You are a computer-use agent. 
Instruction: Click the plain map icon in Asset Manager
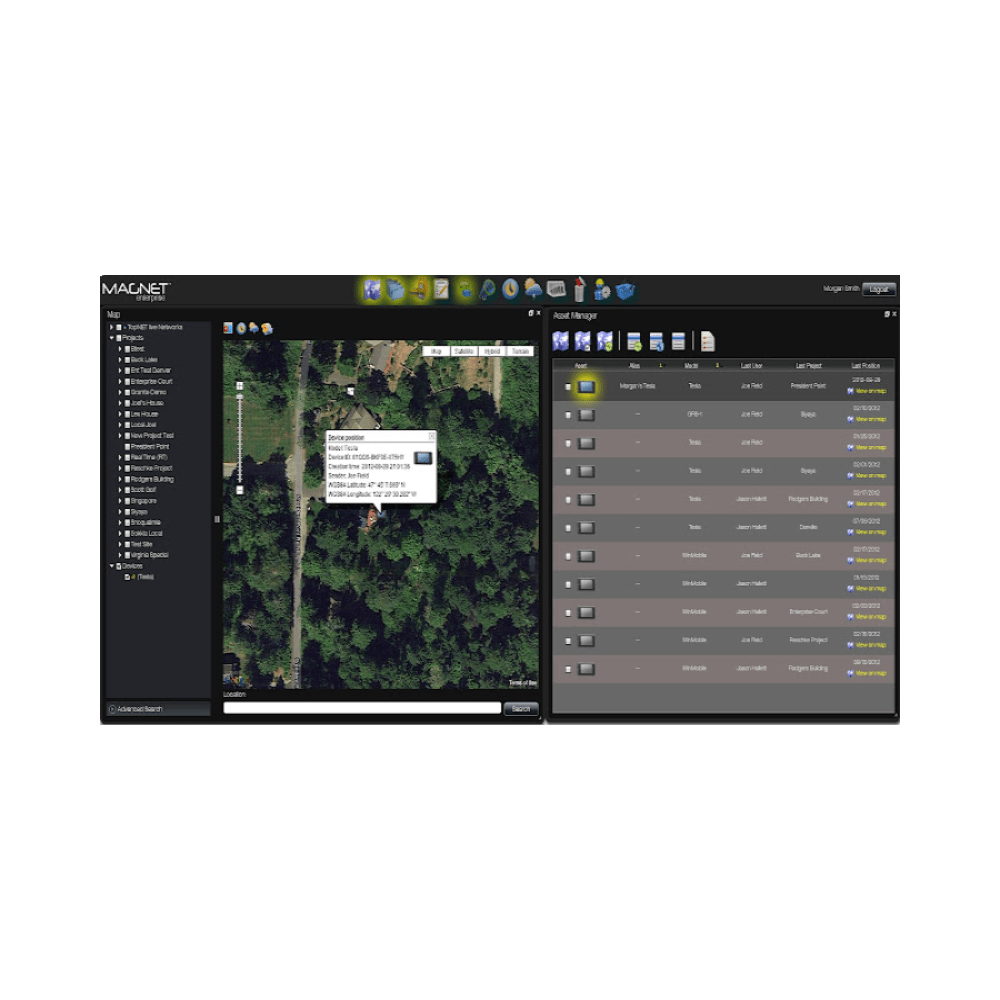click(561, 341)
